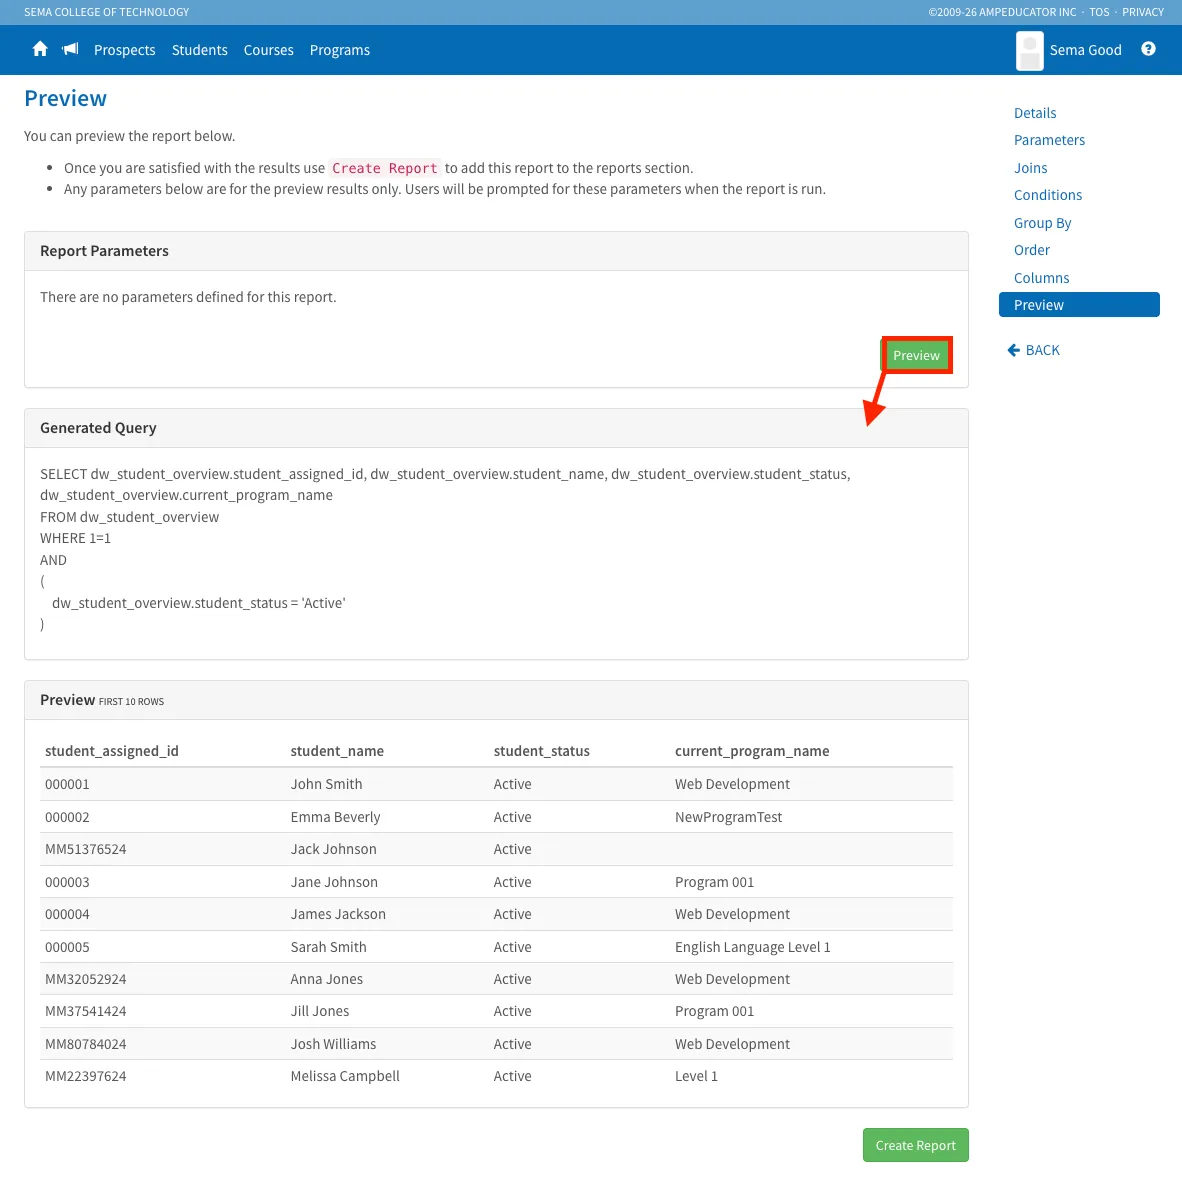Open the Courses menu

point(268,50)
